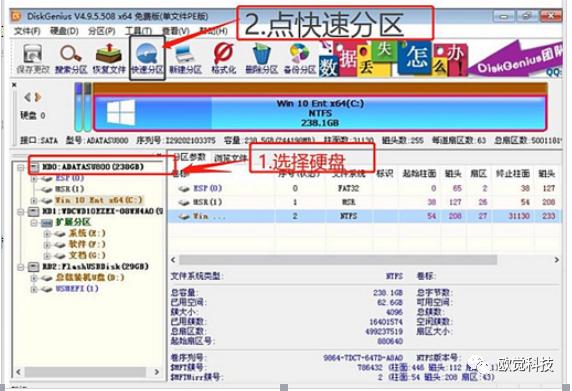Image resolution: width=572 pixels, height=391 pixels.
Task: Select USBEFI(1) in the tree
Action: tap(77, 289)
